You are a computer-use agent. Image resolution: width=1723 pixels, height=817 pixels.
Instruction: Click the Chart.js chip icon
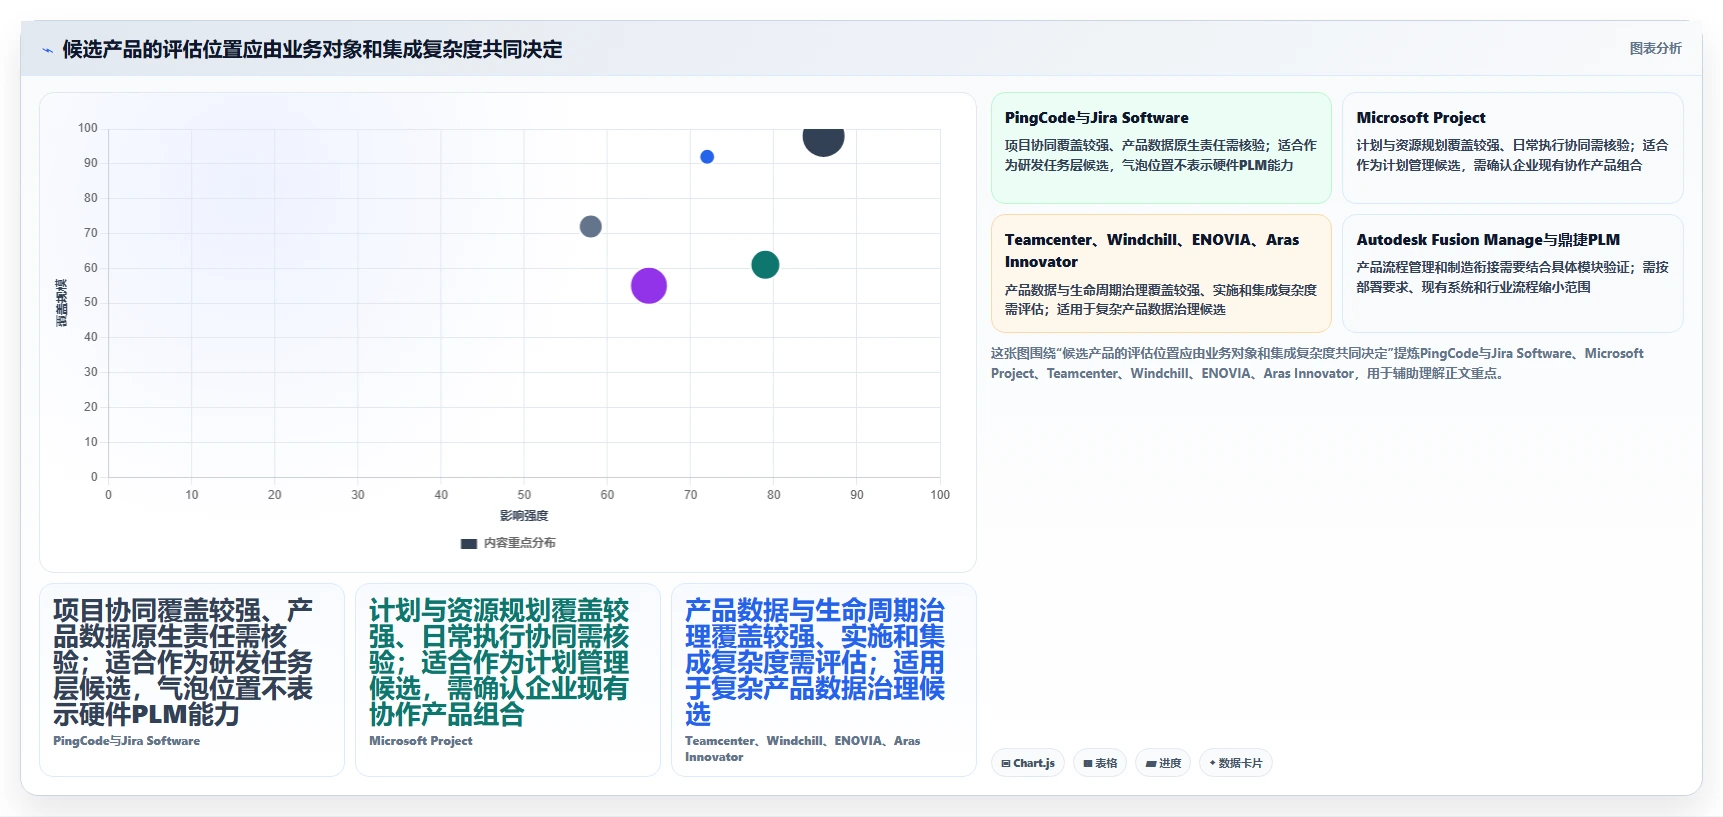click(x=1006, y=764)
